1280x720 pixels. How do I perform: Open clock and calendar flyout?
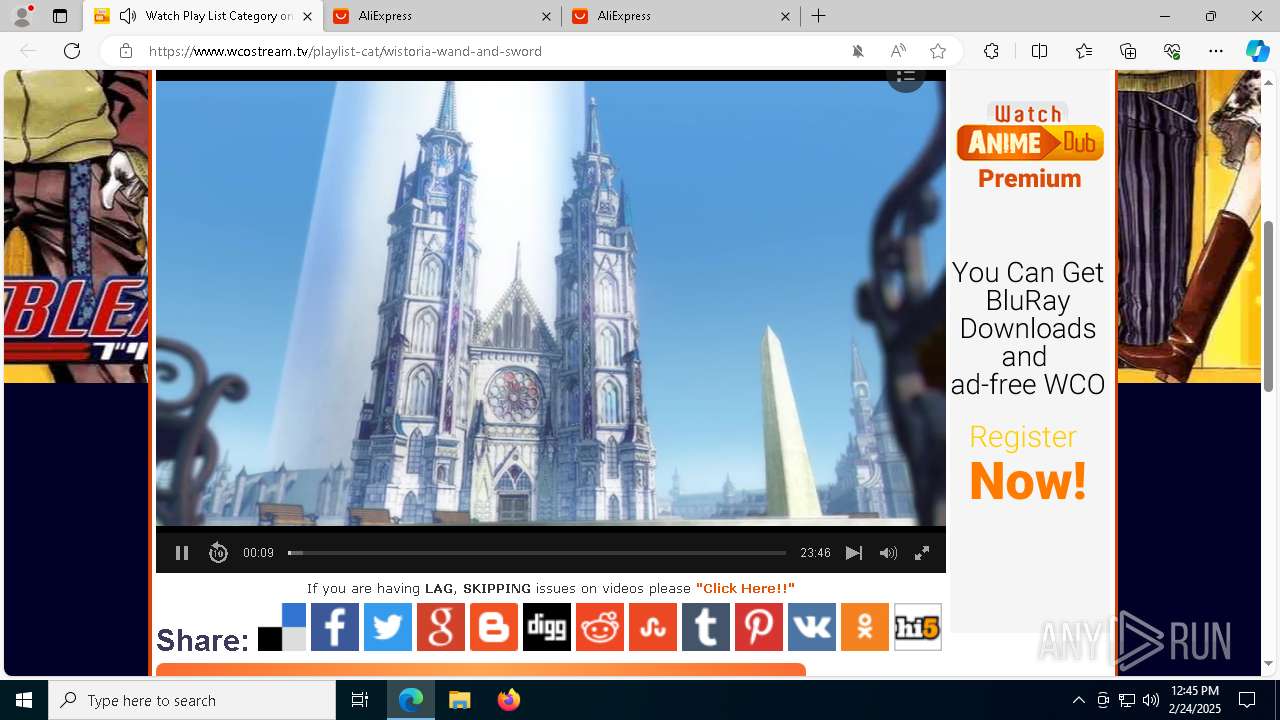click(x=1195, y=700)
